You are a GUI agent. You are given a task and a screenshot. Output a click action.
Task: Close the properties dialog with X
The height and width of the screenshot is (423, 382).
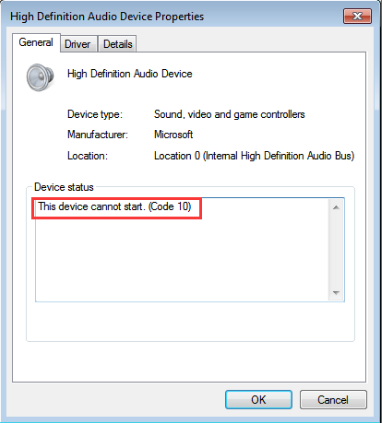357,16
